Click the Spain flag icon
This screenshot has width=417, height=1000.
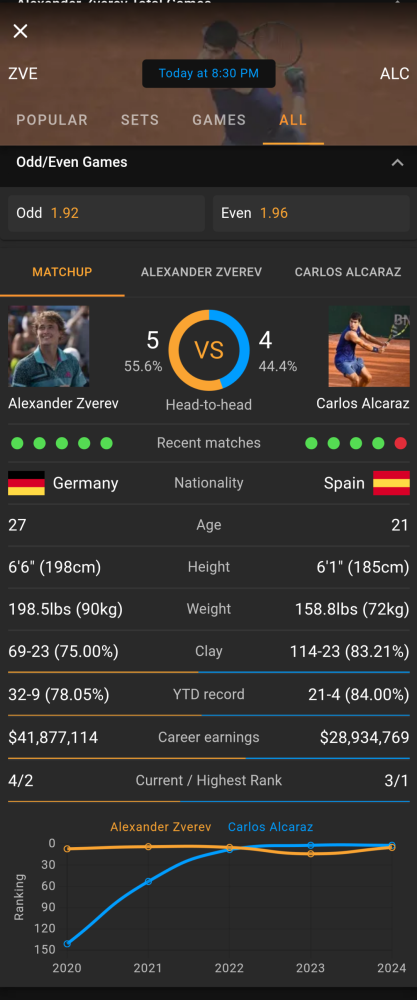[391, 483]
